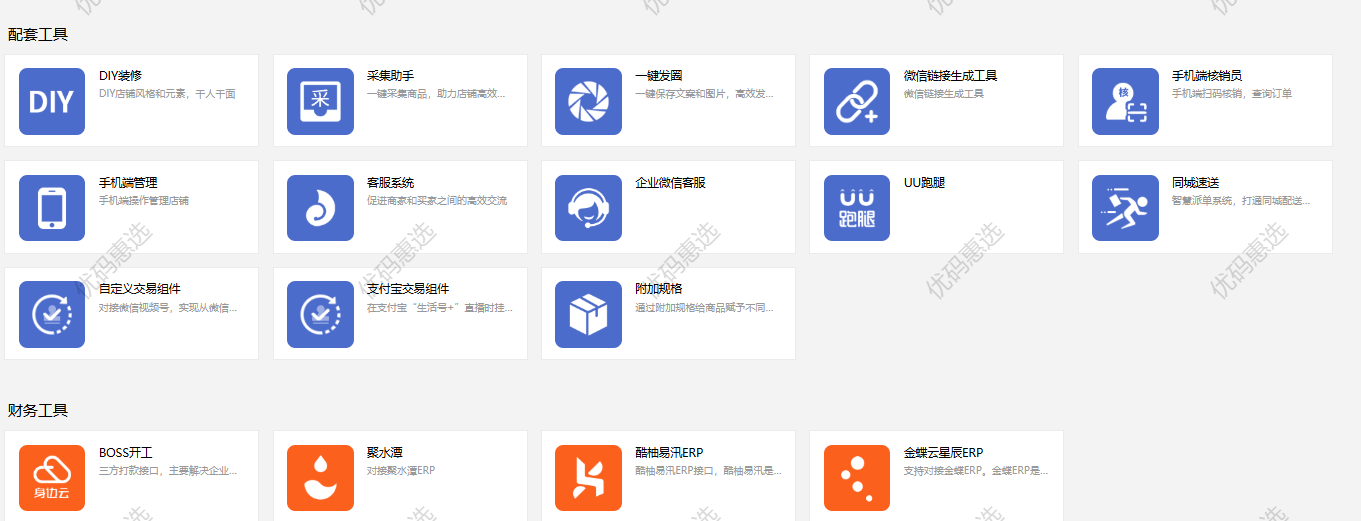Click the BOSS开工 orange cloud icon
Viewport: 1361px width, 521px height.
pos(52,478)
